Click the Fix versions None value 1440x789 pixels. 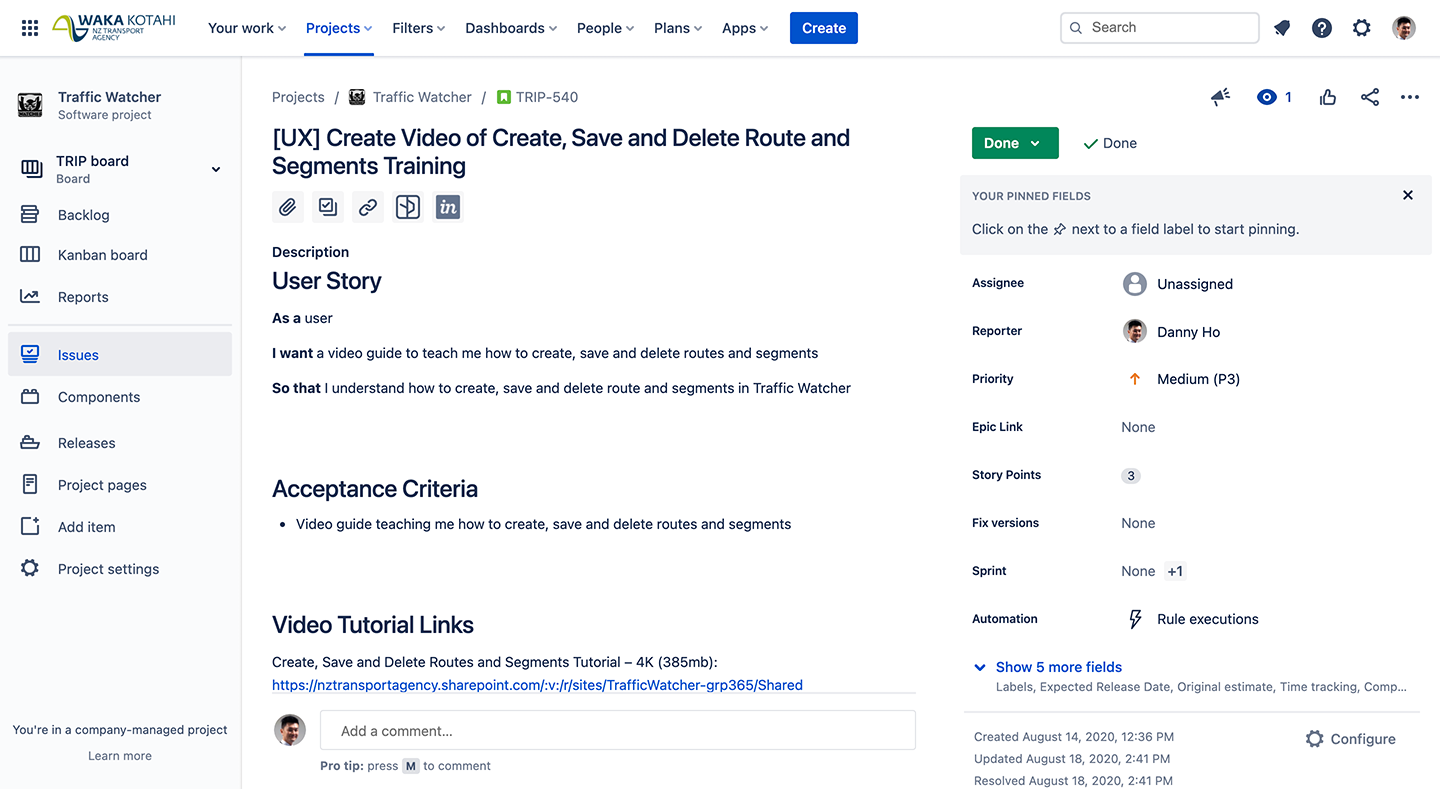pos(1138,523)
